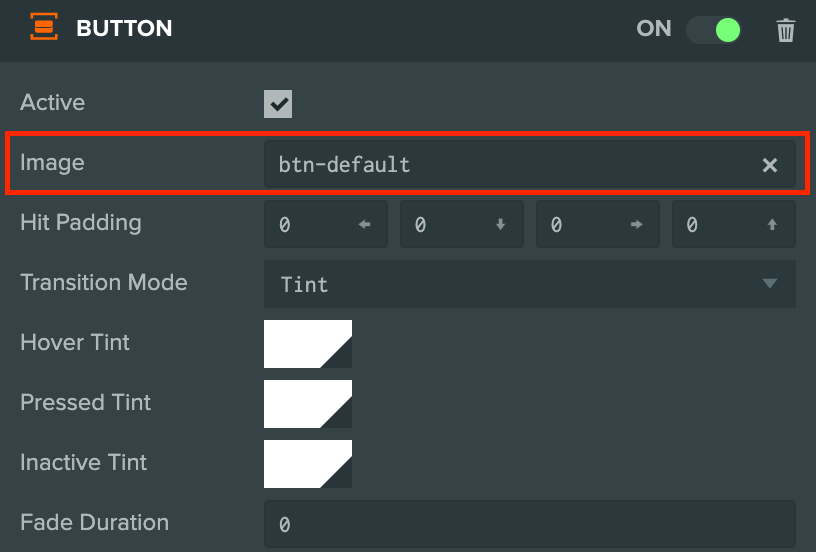Screen dimensions: 816x552
Task: Open the Inactive Tint color swatch
Action: (x=308, y=464)
